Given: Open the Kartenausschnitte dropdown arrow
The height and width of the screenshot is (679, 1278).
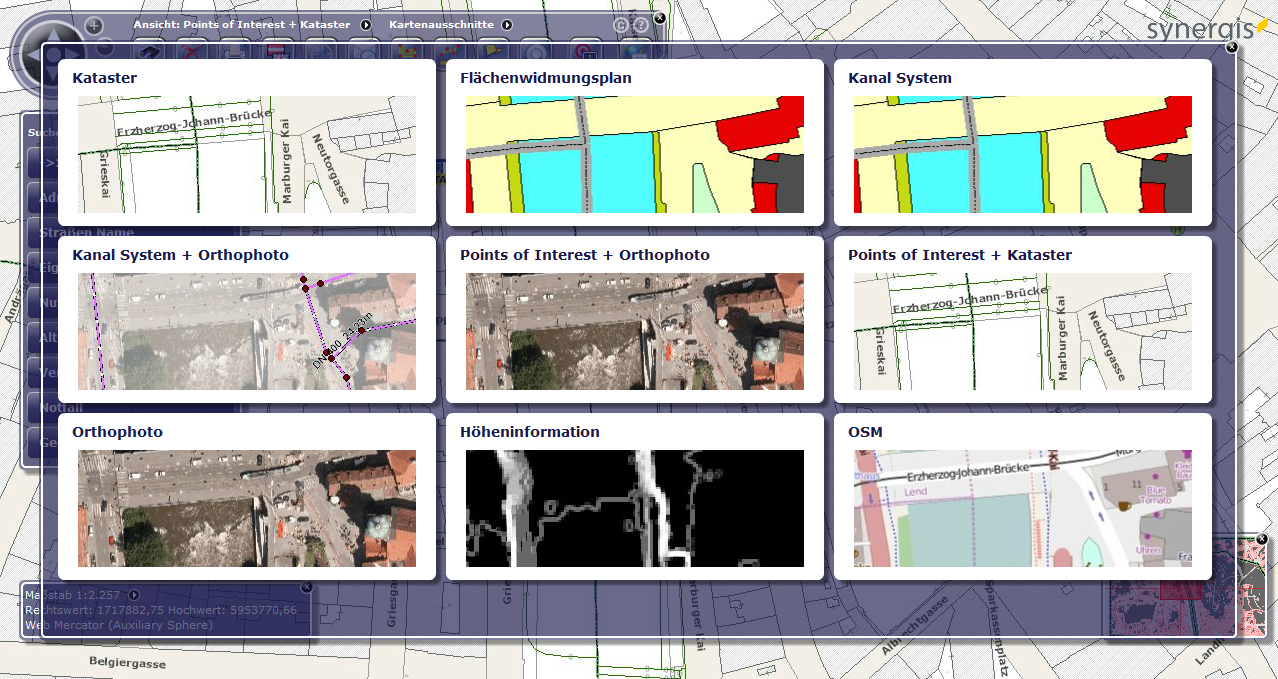Looking at the screenshot, I should [507, 24].
